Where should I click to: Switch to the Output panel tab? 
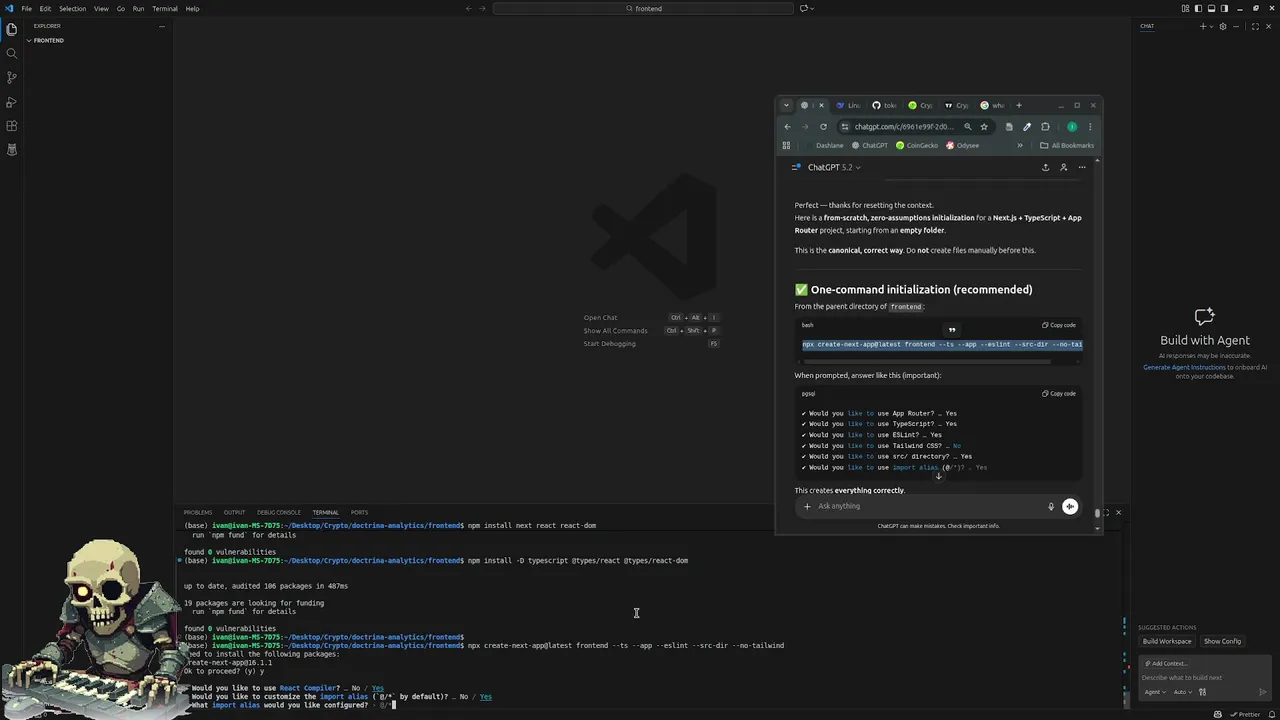tap(234, 512)
